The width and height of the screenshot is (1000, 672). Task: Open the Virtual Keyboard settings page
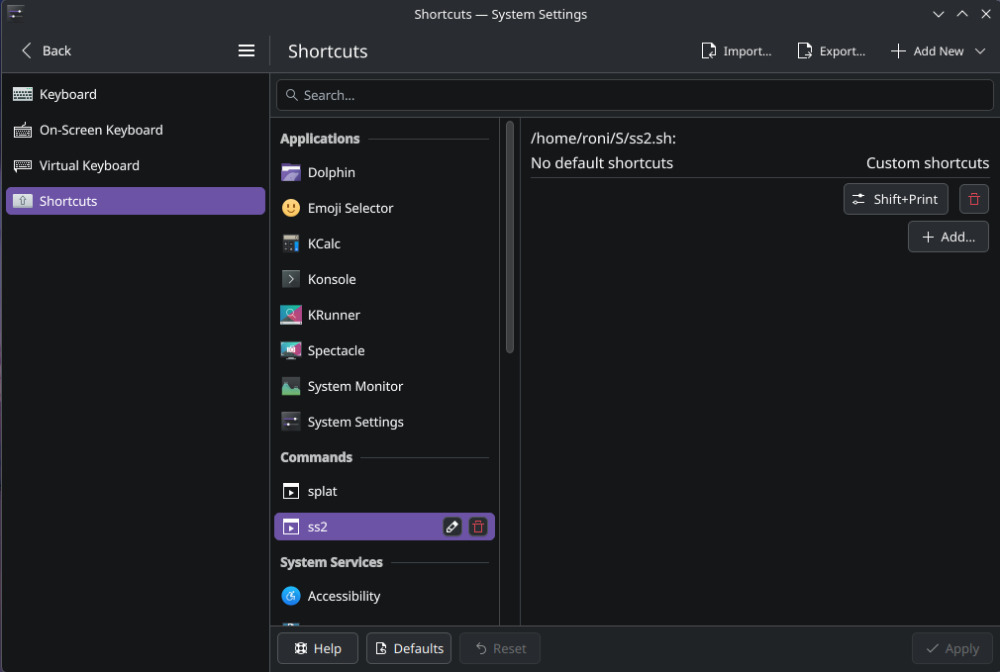click(x=135, y=166)
